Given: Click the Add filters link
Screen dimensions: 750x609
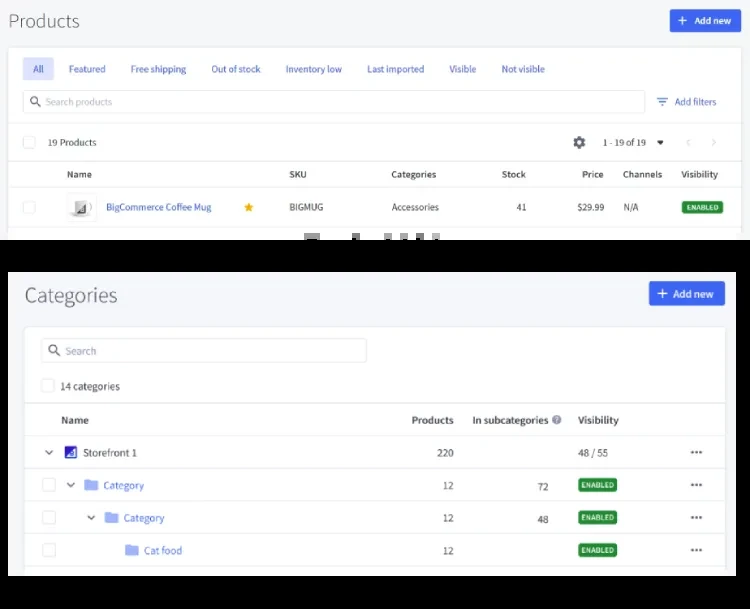Looking at the screenshot, I should pos(695,101).
